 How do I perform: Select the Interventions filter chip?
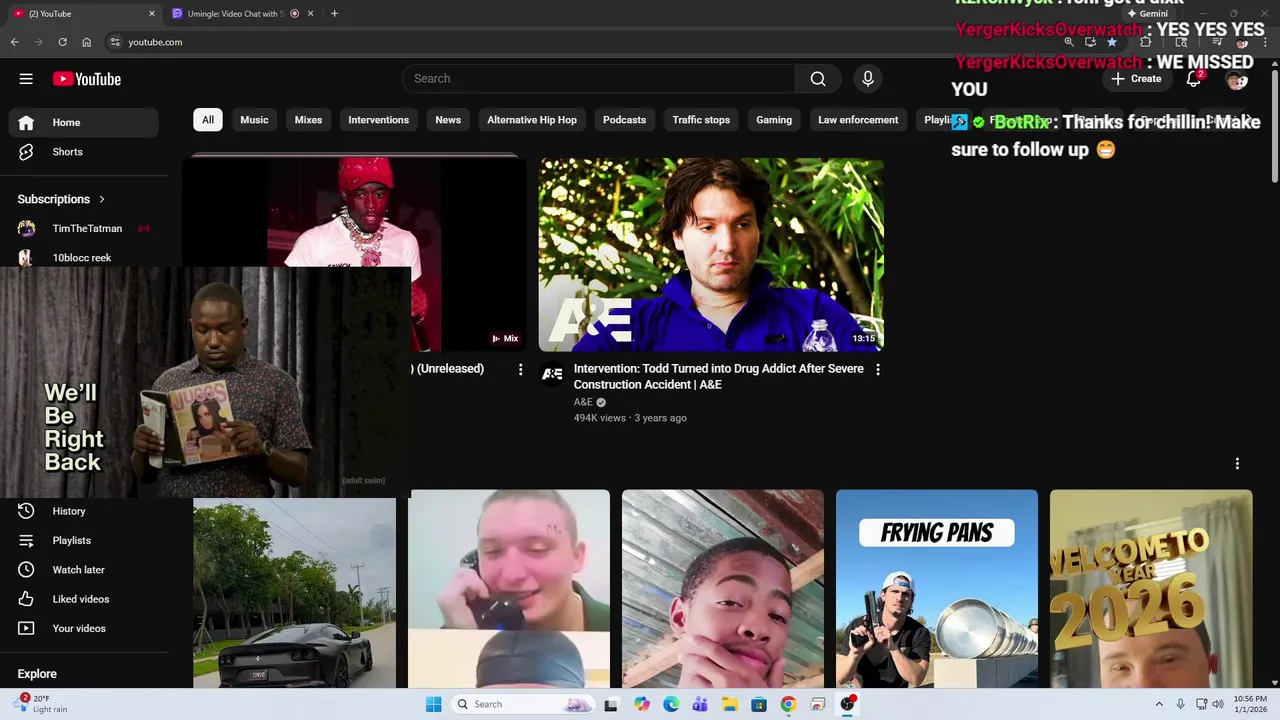click(x=378, y=120)
